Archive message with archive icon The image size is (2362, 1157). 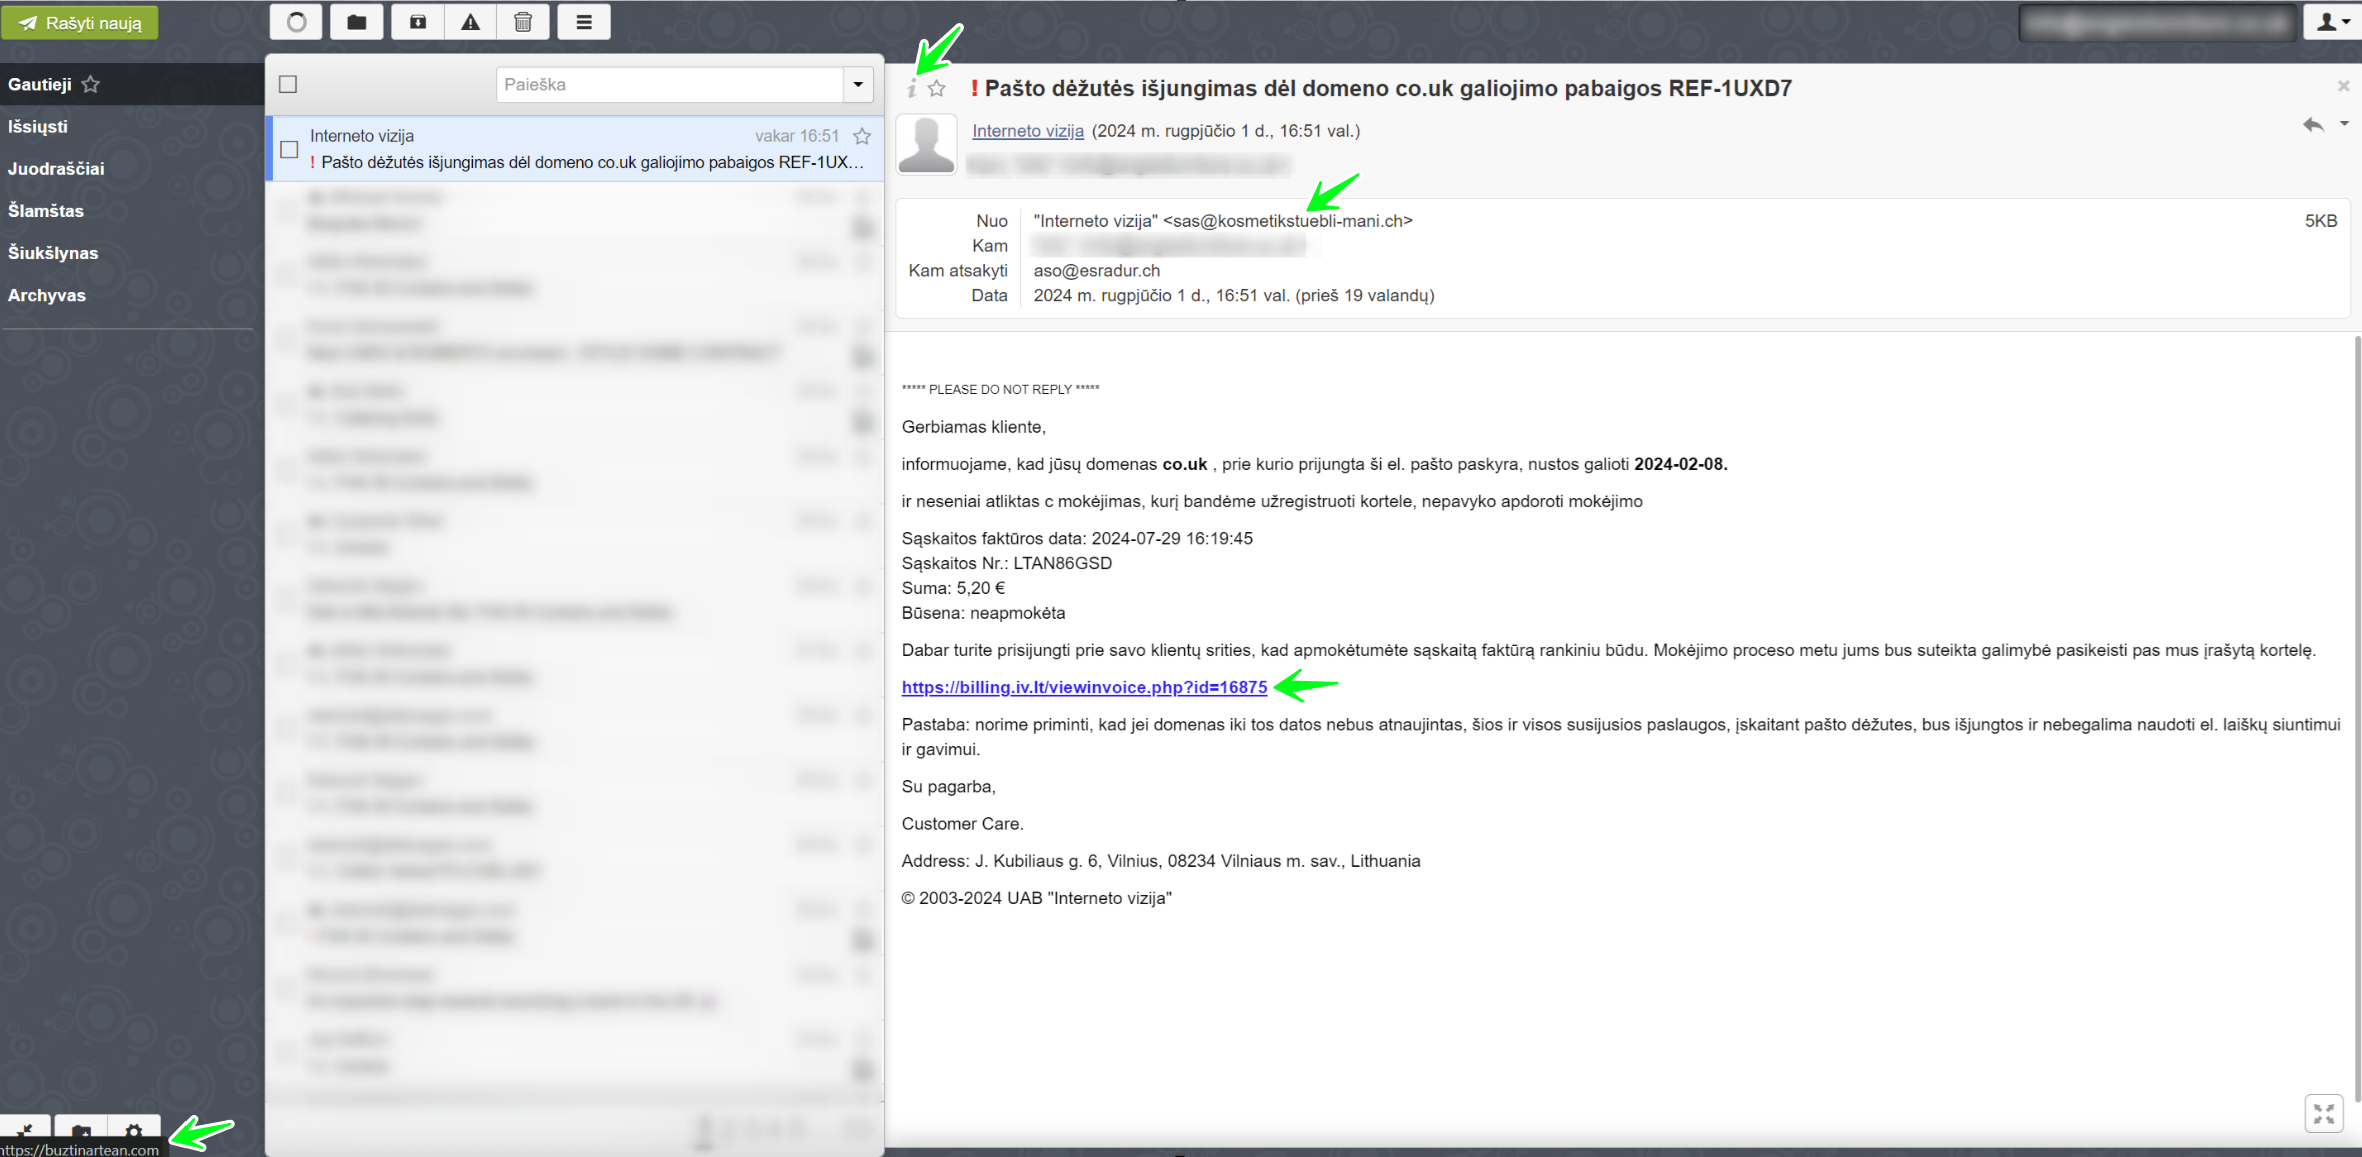point(418,22)
